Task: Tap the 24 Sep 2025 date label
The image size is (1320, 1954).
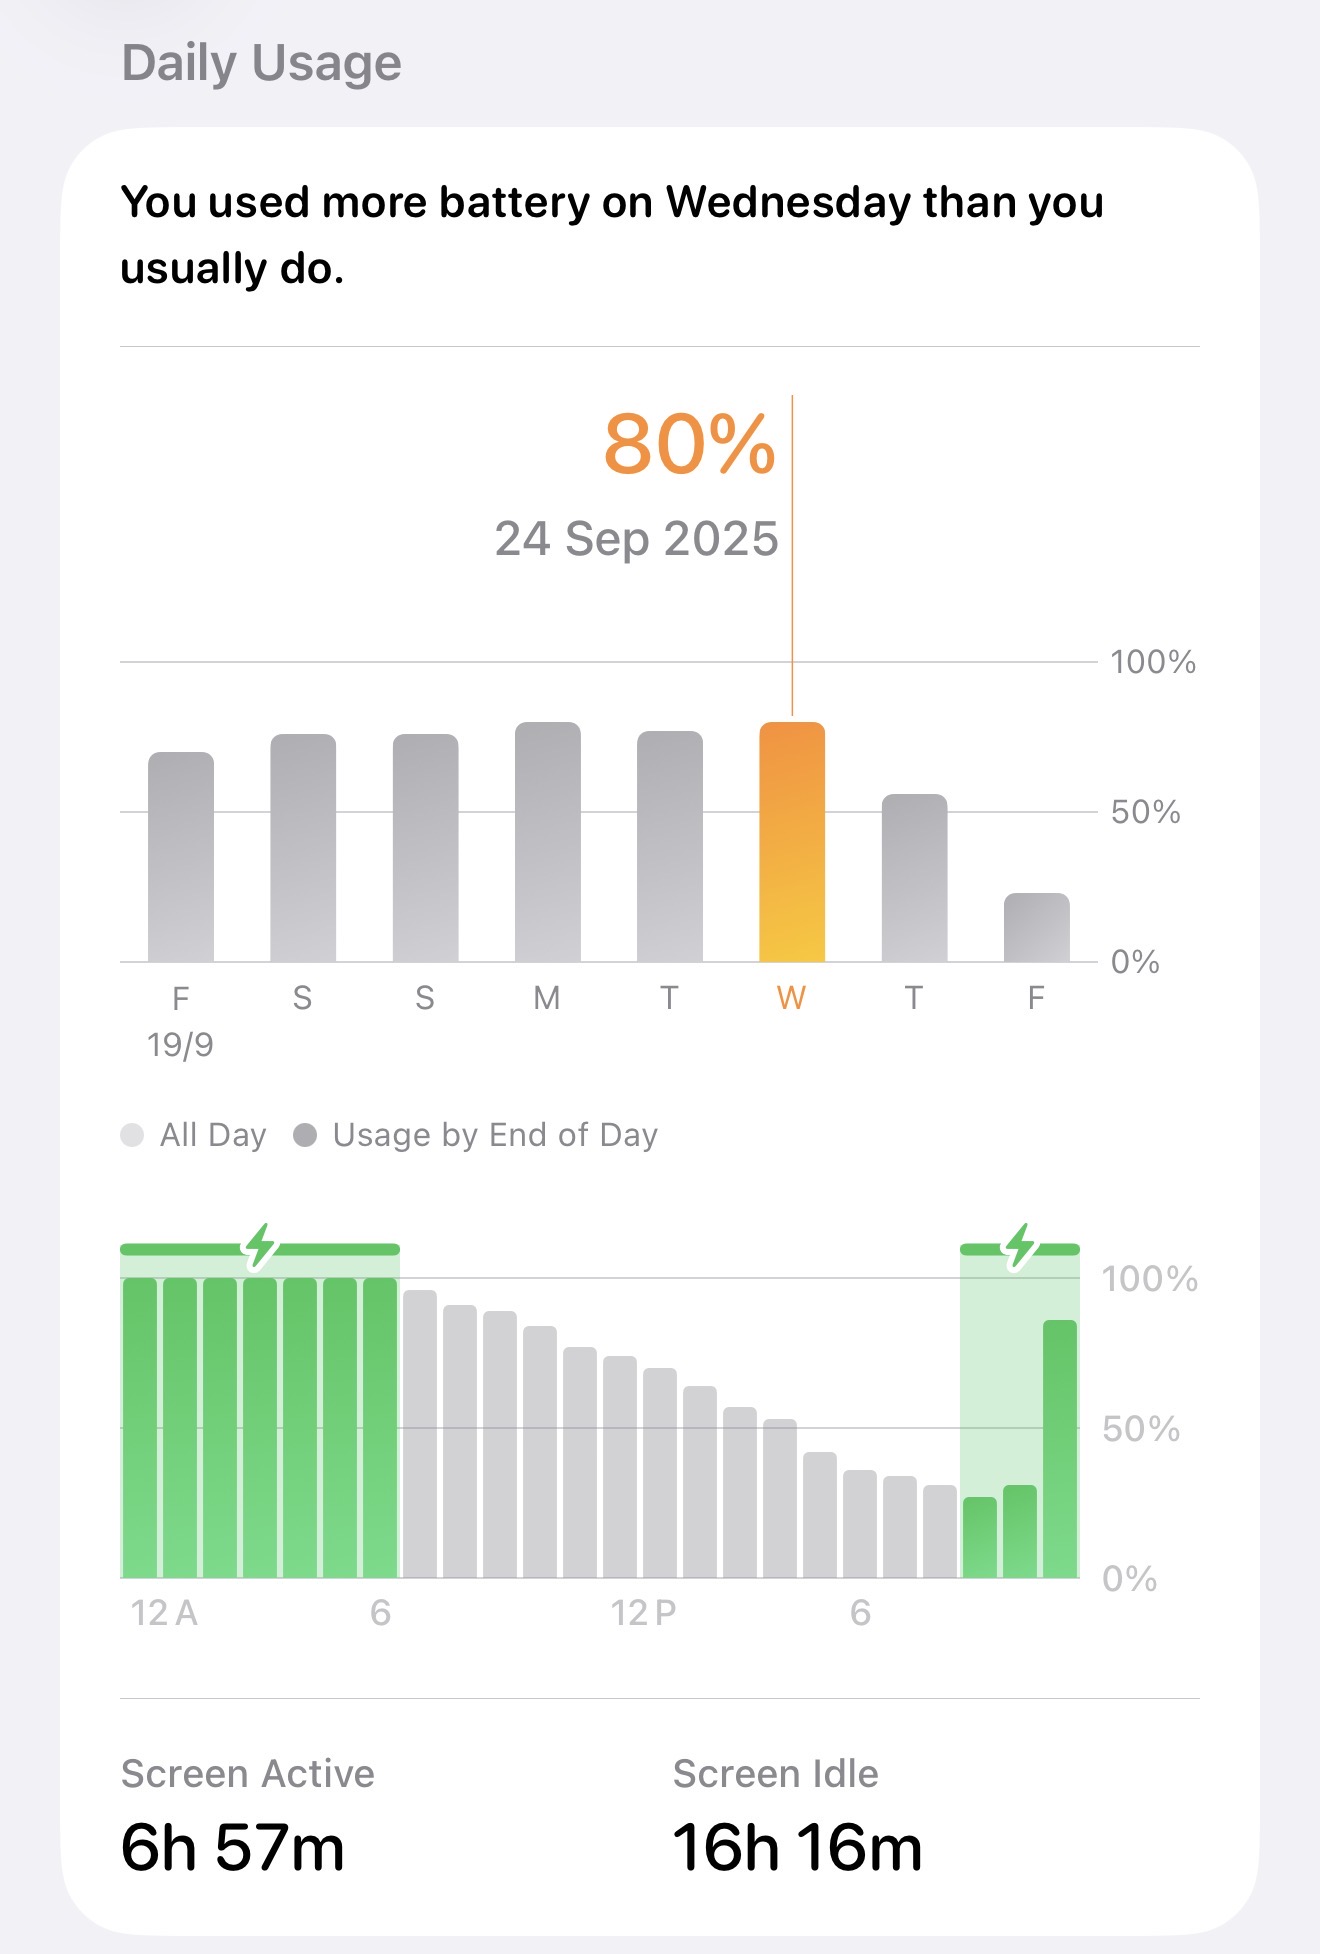Action: click(636, 539)
